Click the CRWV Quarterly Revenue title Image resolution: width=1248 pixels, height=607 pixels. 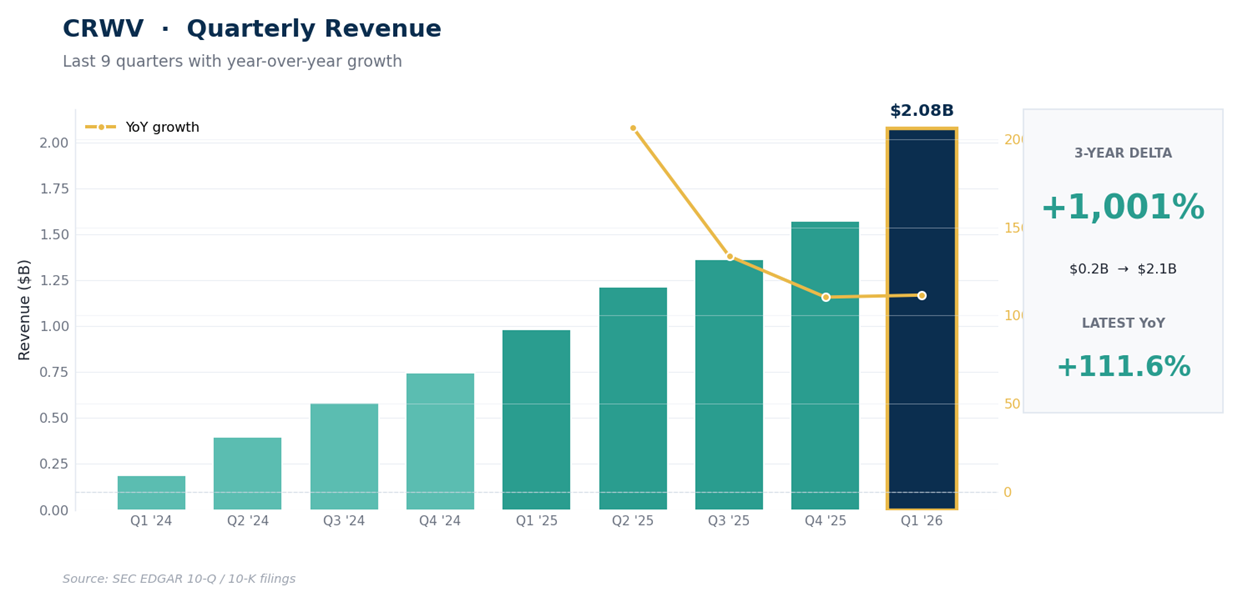point(252,30)
